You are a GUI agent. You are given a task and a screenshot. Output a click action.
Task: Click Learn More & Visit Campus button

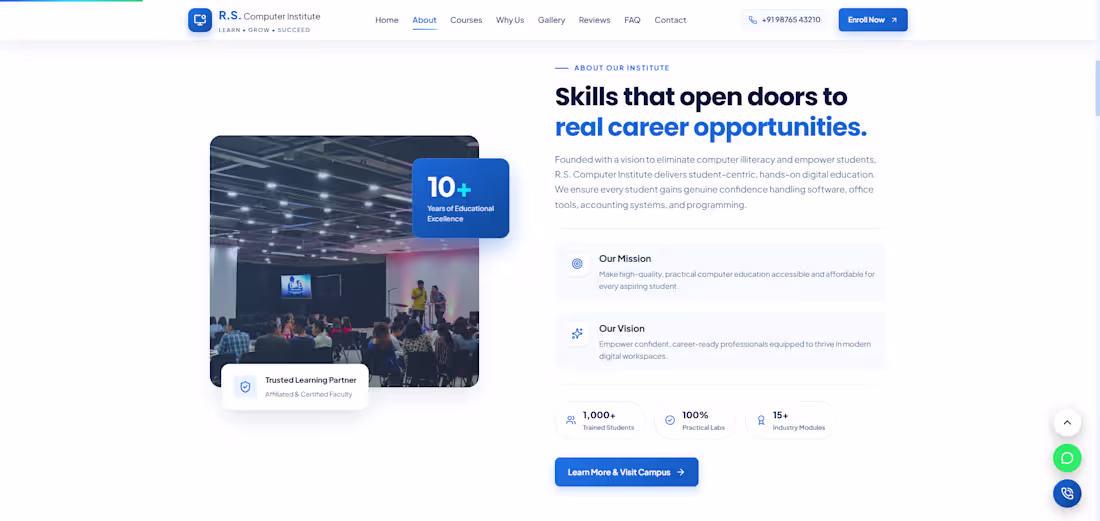click(626, 473)
